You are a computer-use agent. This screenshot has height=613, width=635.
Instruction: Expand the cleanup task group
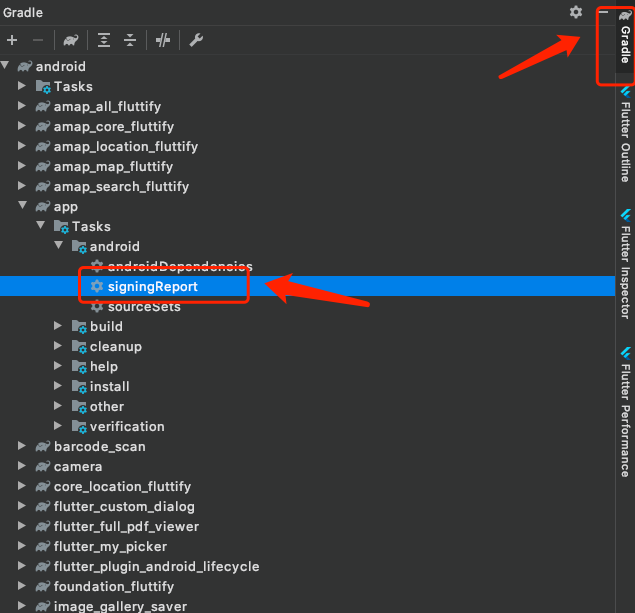click(58, 345)
